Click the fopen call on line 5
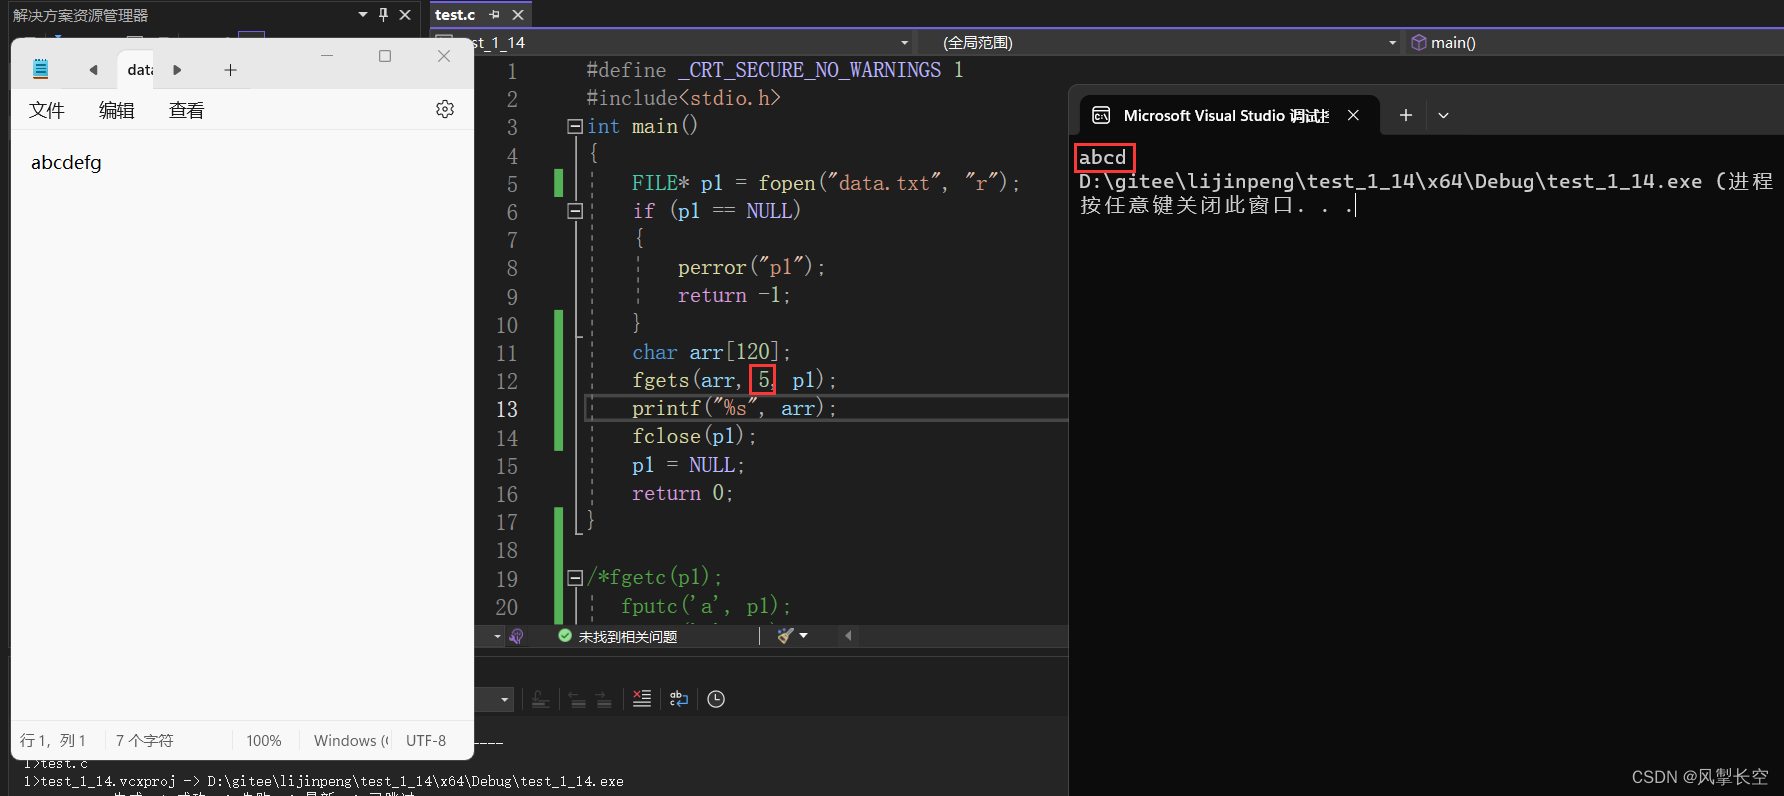Screen dimensions: 1784x796 888,183
